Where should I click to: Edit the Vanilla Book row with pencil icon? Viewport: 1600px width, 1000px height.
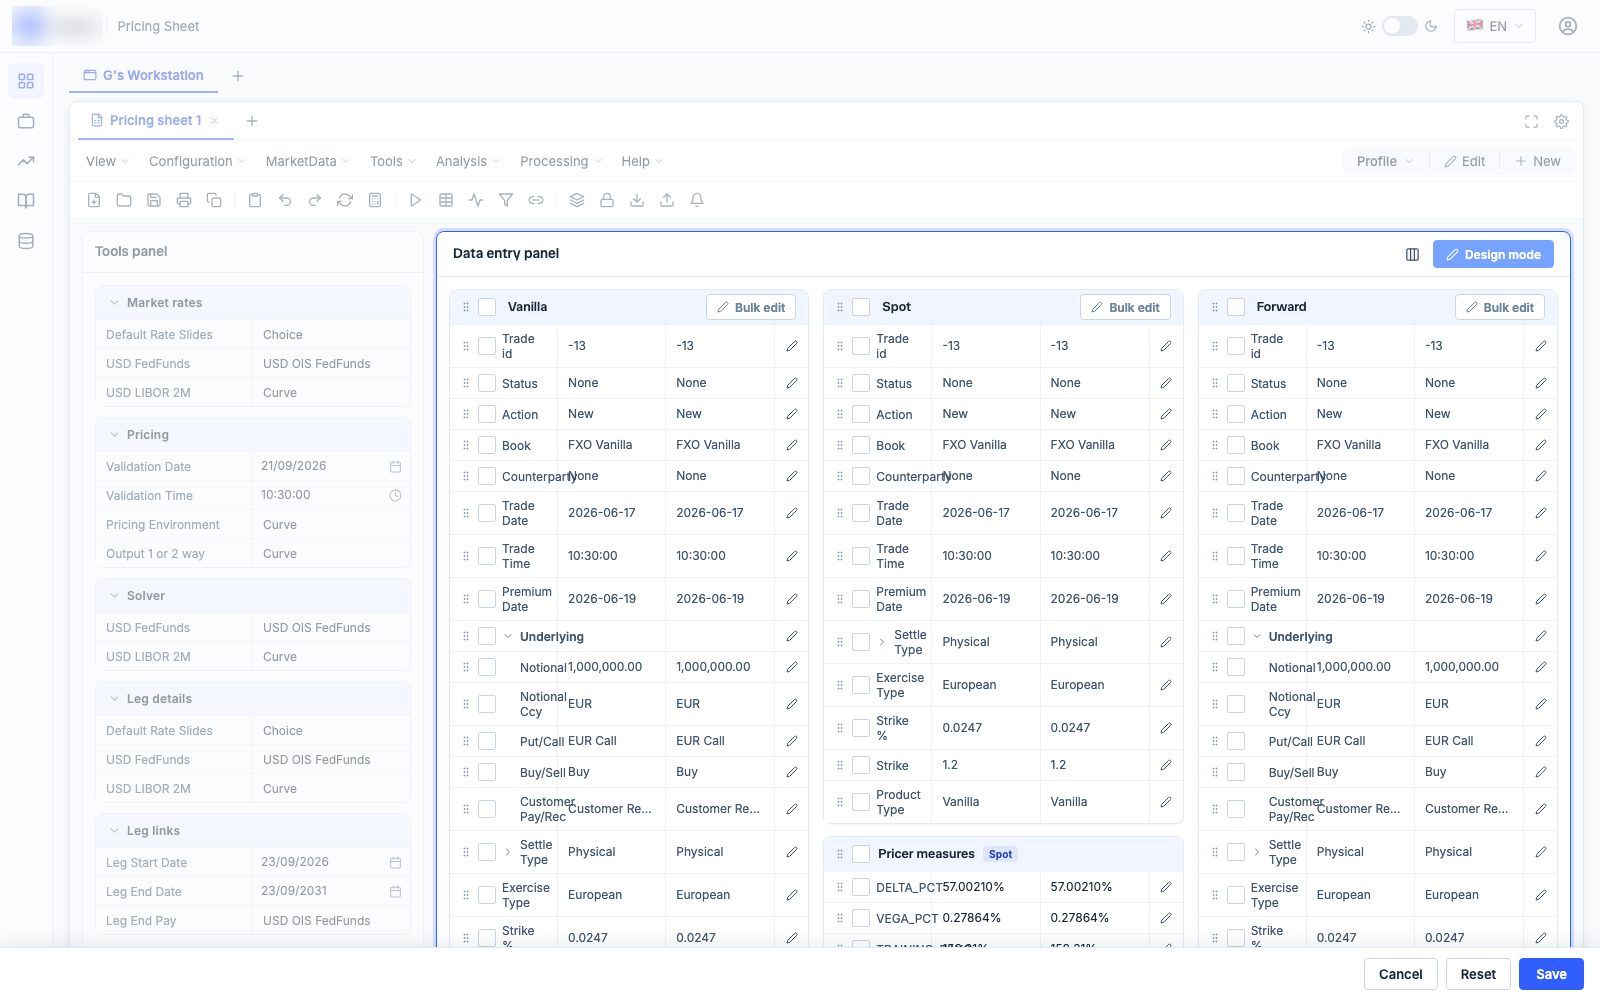(792, 445)
